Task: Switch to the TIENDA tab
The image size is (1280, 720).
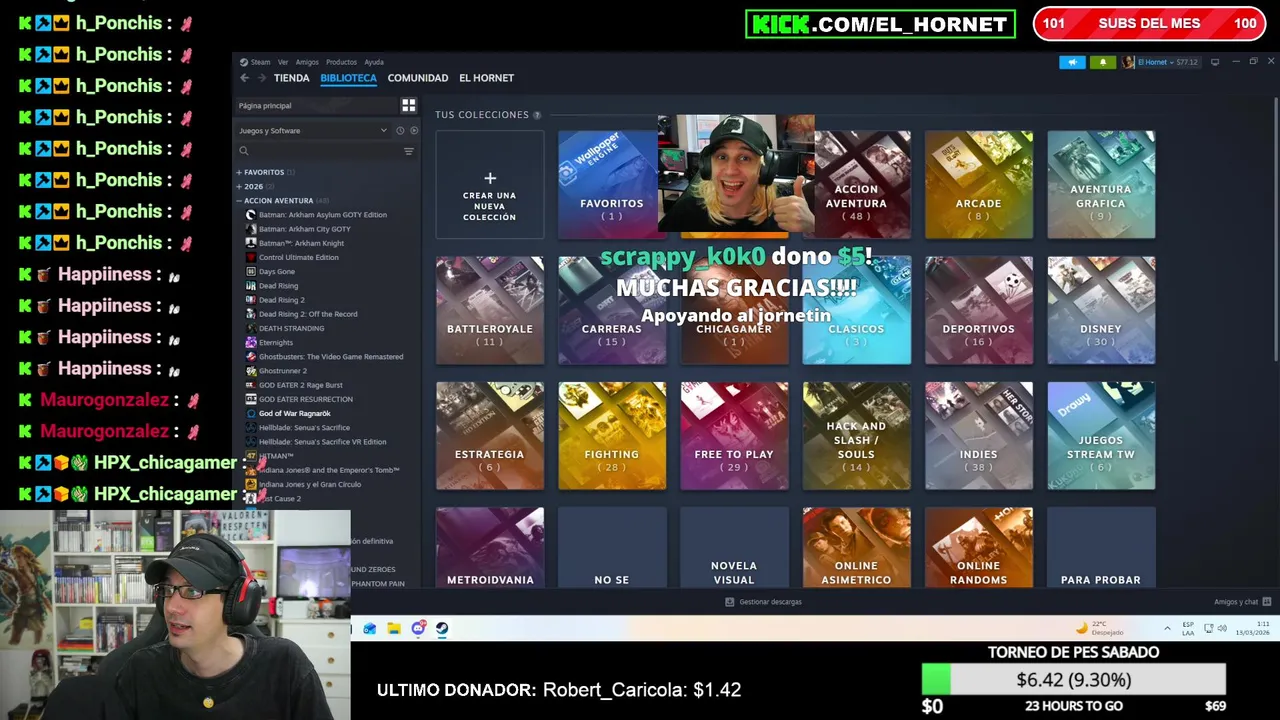Action: (291, 78)
